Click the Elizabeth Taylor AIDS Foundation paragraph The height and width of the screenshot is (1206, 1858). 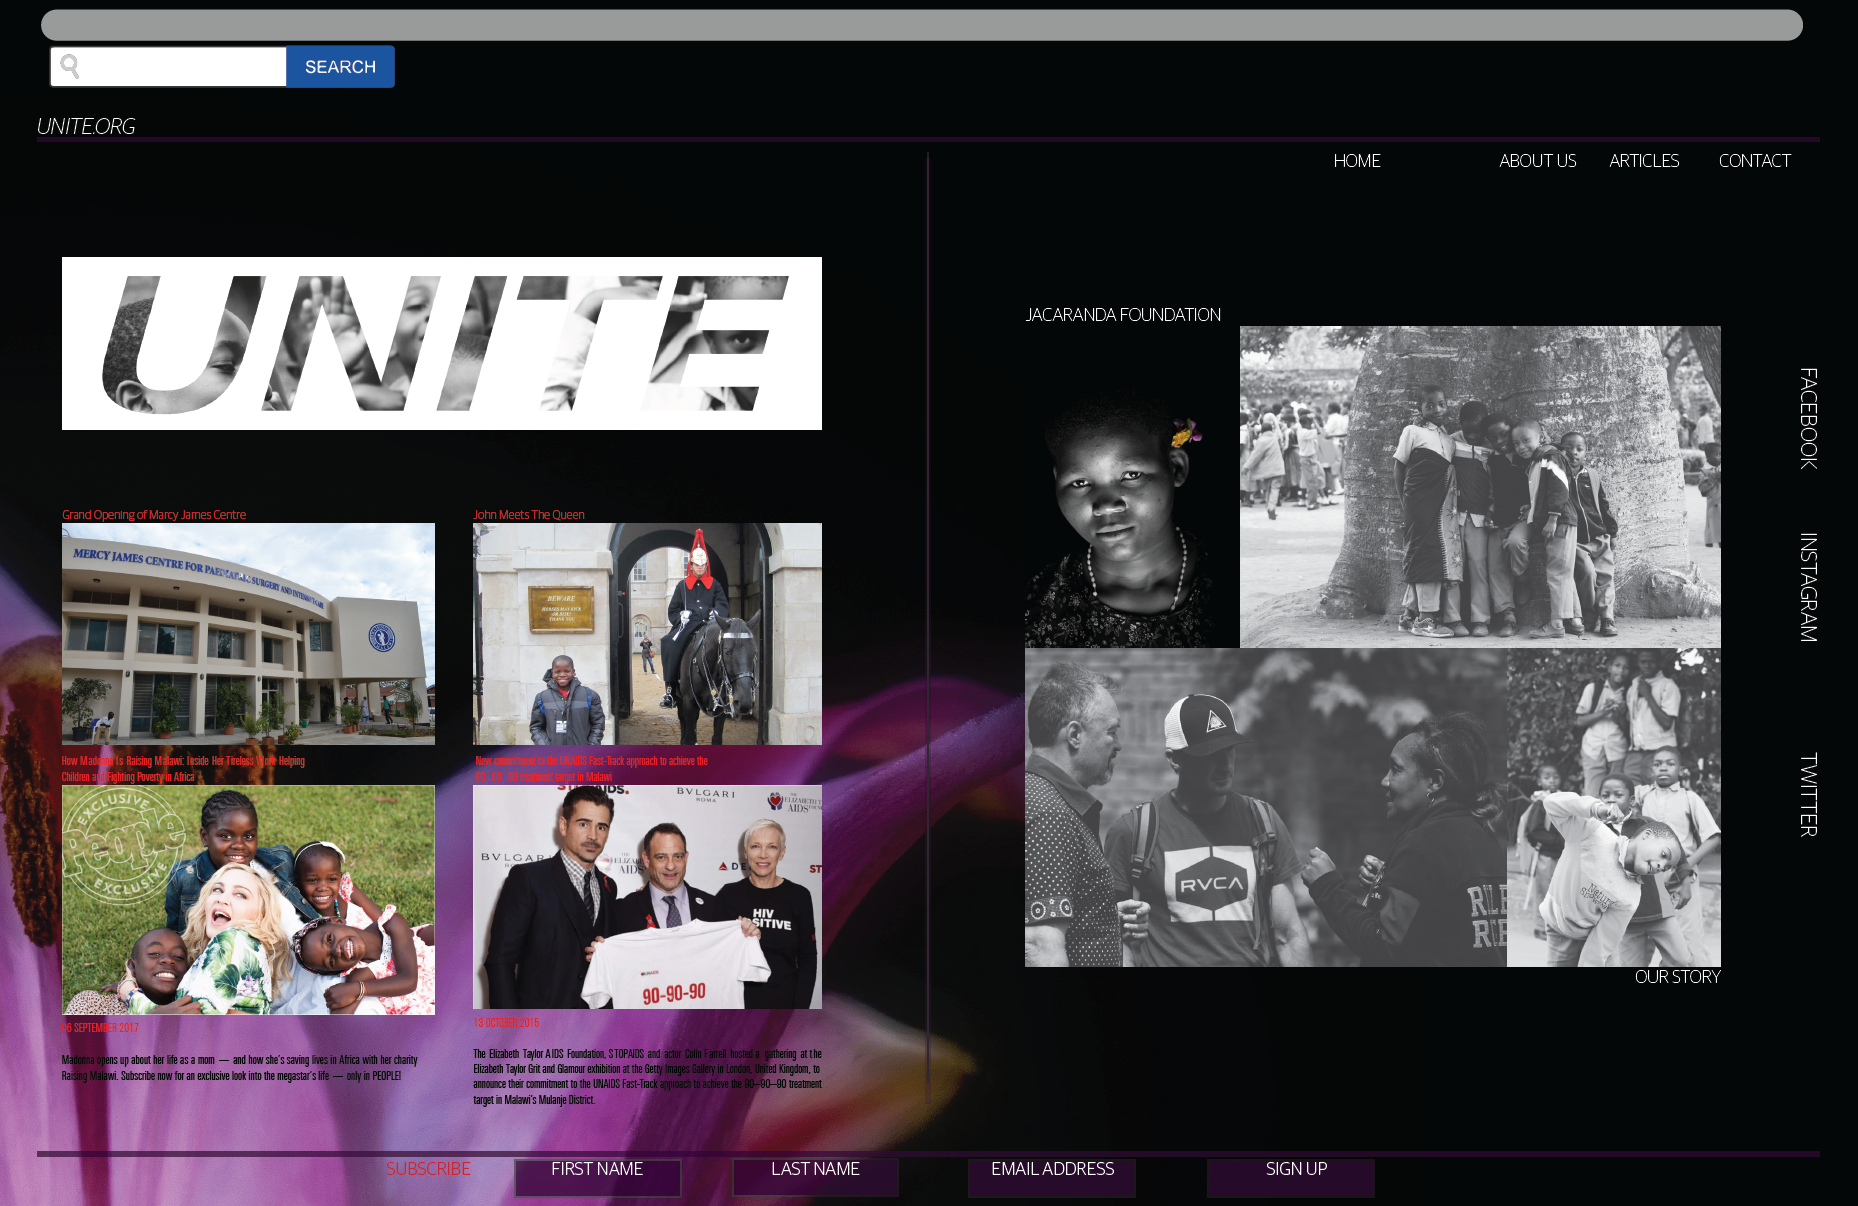(647, 1077)
